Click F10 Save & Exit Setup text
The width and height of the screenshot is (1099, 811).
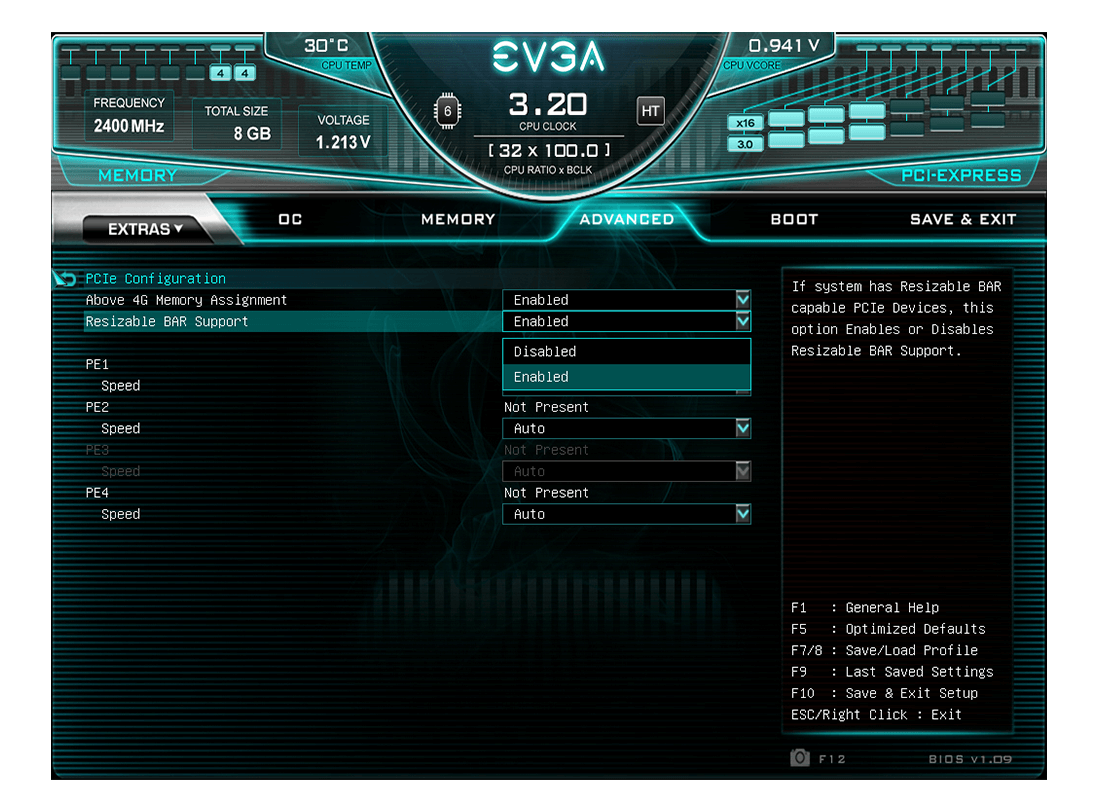(884, 693)
